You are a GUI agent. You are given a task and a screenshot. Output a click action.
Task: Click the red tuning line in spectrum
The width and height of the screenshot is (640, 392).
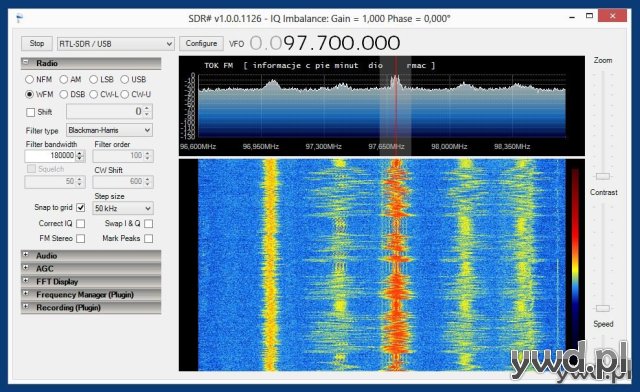tap(396, 106)
